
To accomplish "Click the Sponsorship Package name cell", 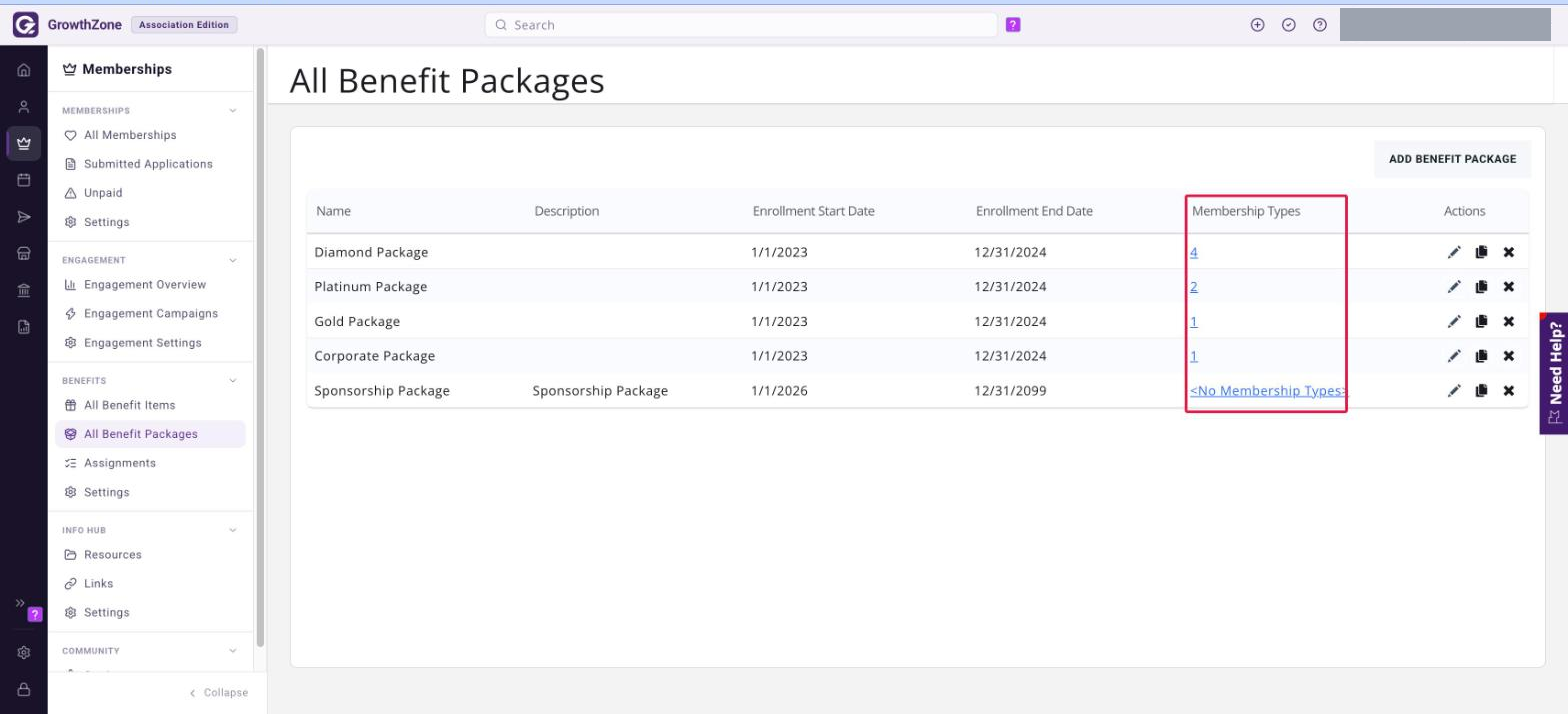I will tap(382, 391).
